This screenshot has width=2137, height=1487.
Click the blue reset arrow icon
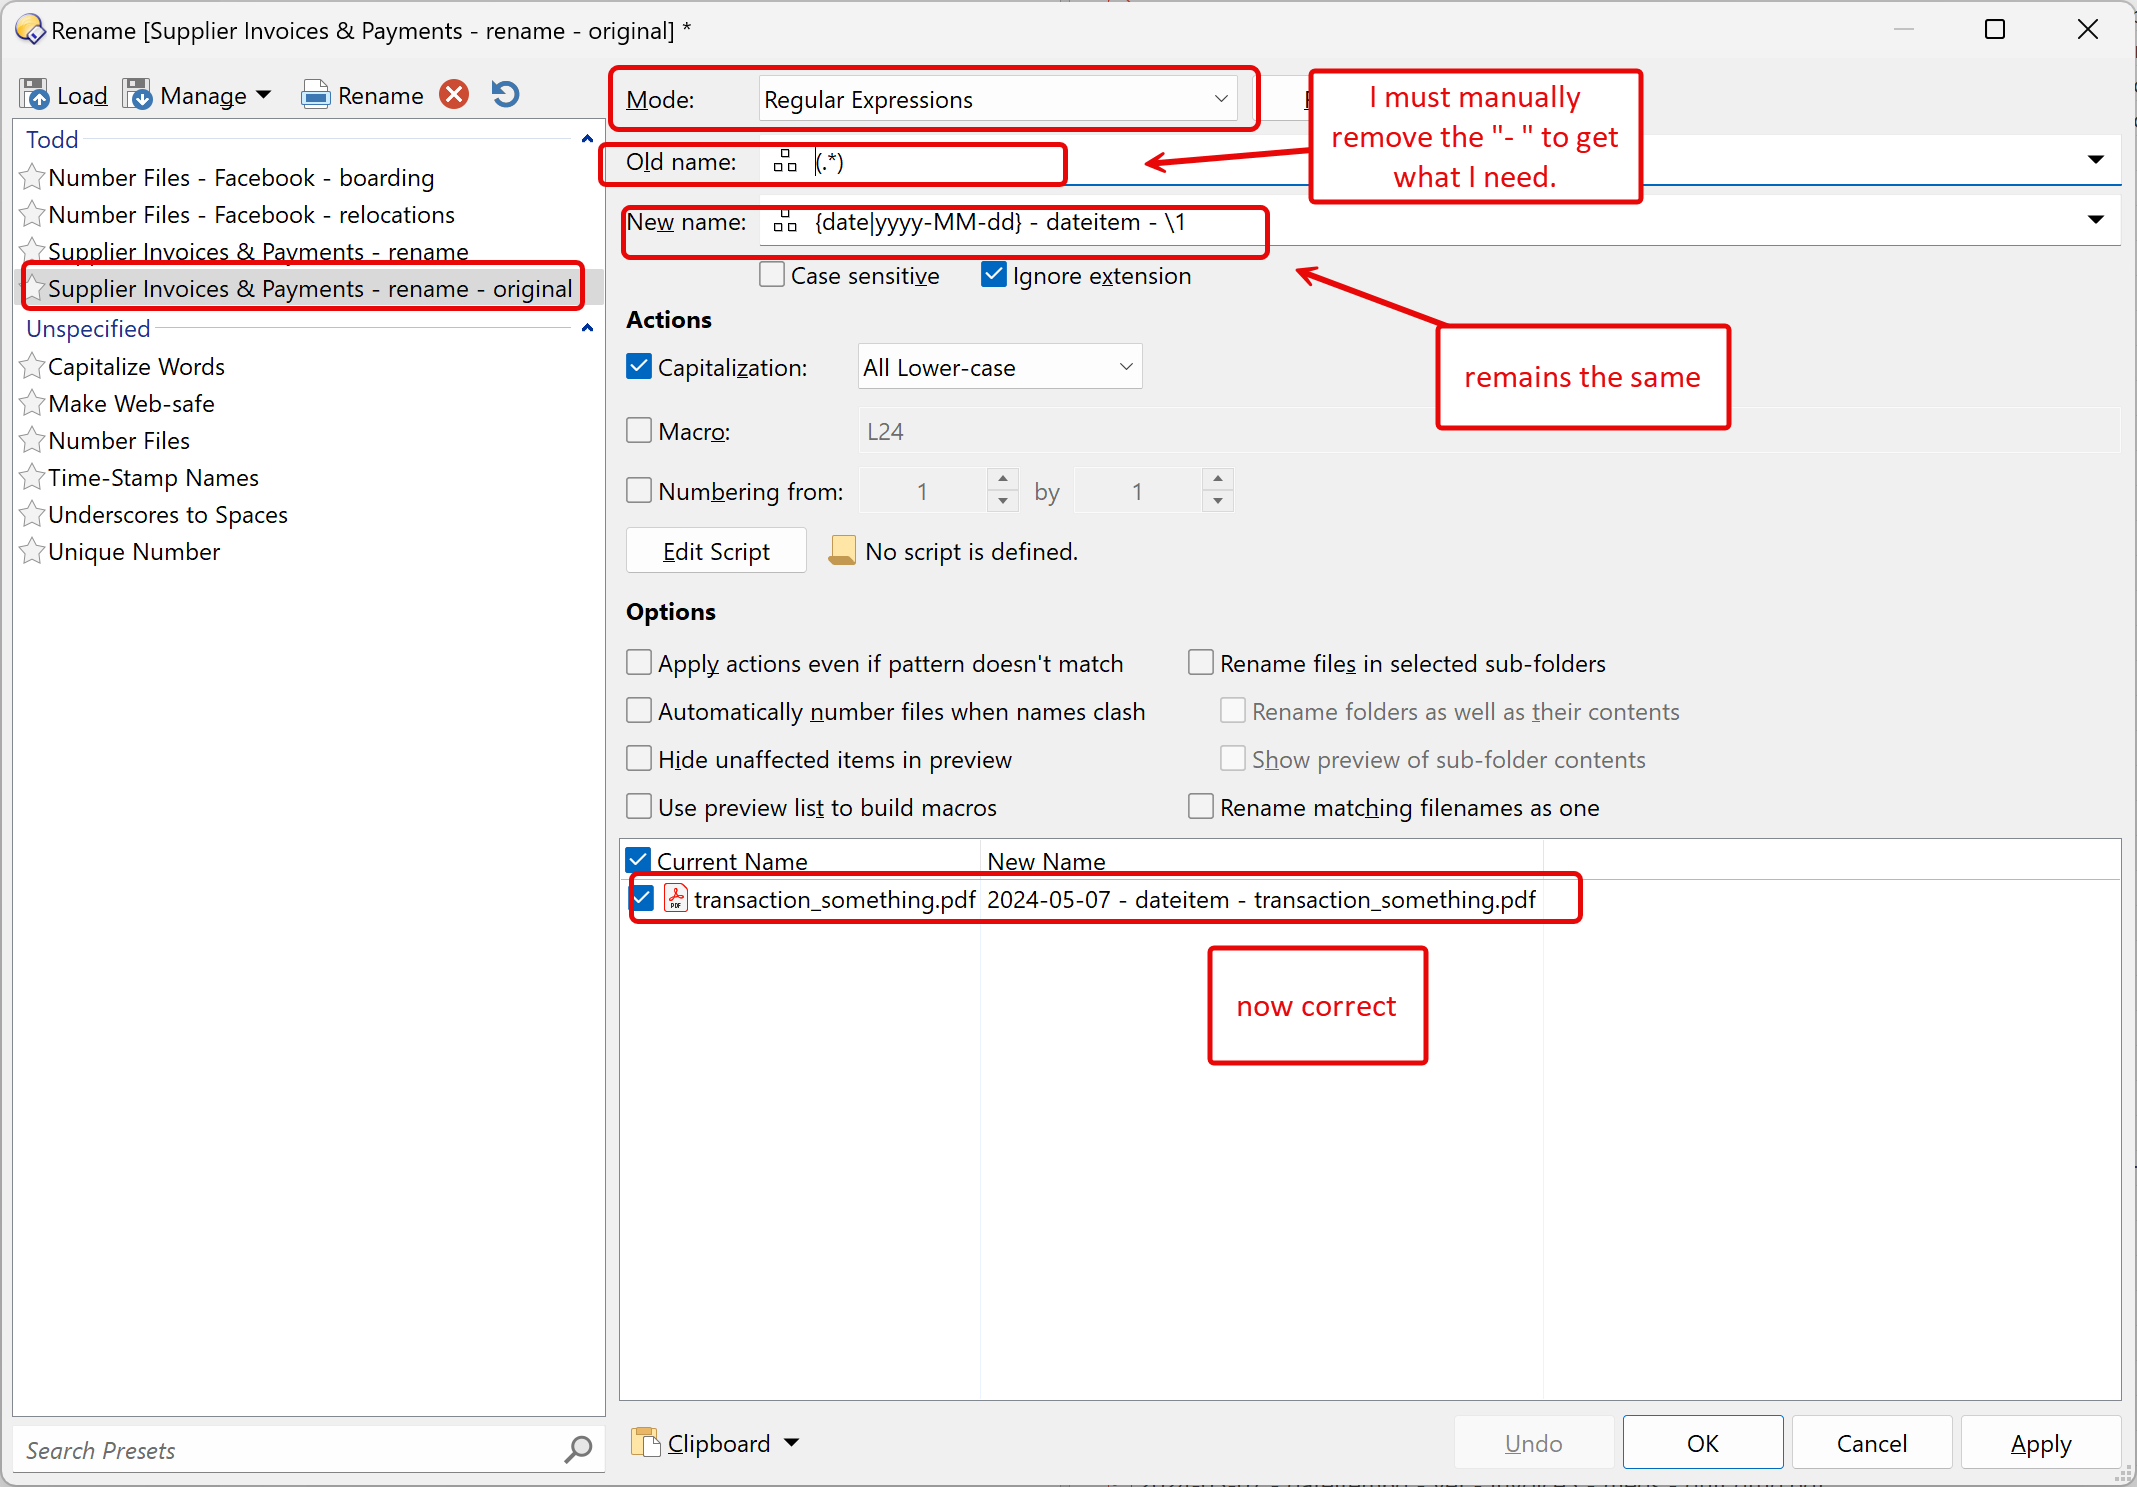(506, 95)
